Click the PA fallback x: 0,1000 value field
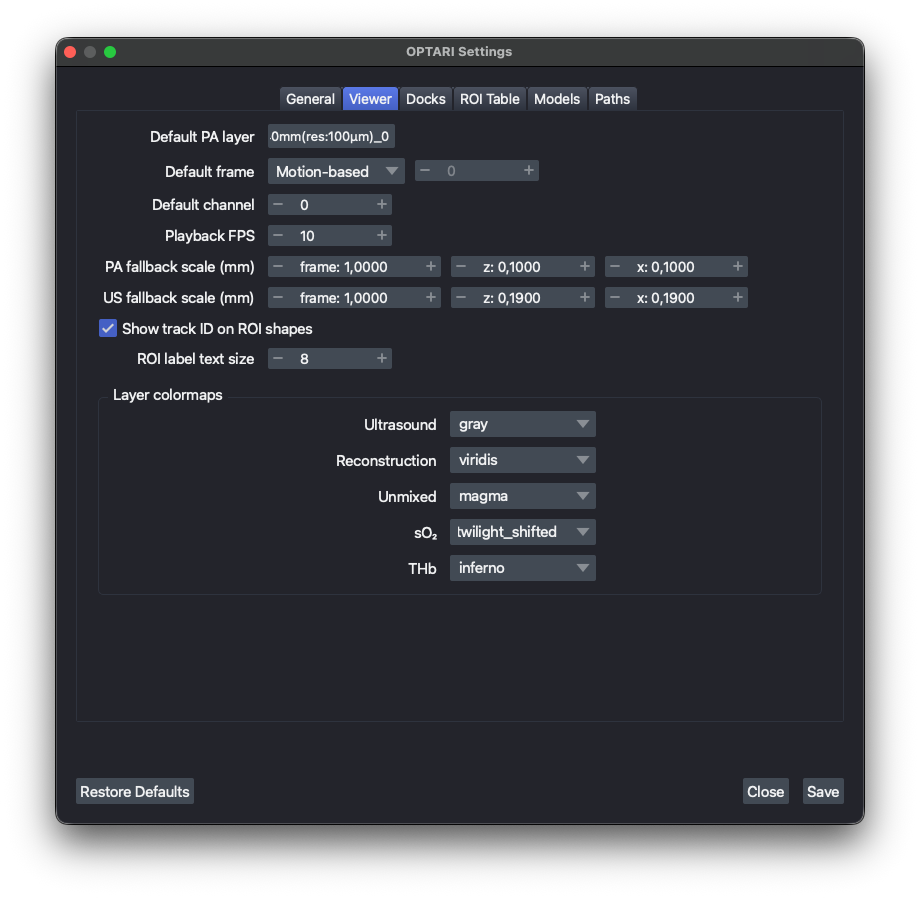This screenshot has height=898, width=920. click(677, 267)
